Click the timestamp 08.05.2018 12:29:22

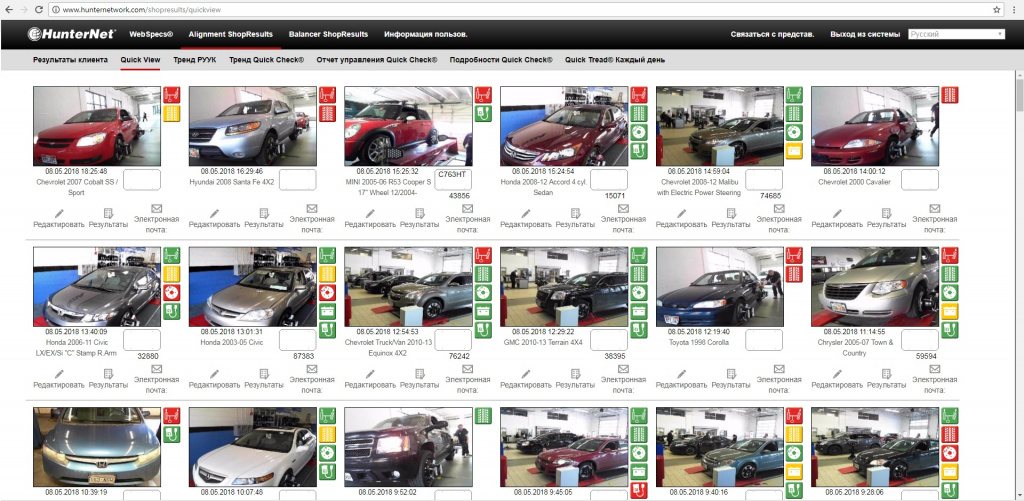(544, 331)
